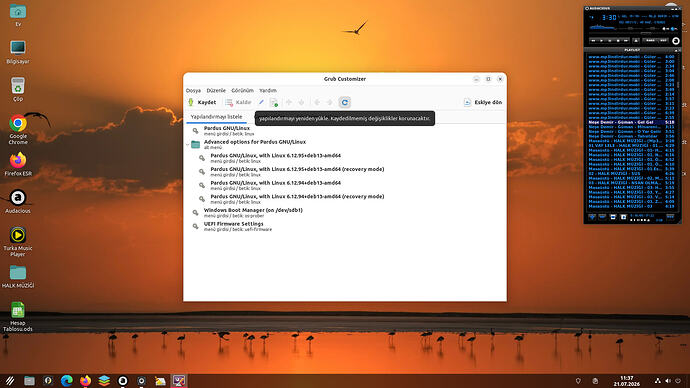This screenshot has width=690, height=388.
Task: Open the Dosya menu
Action: click(193, 90)
